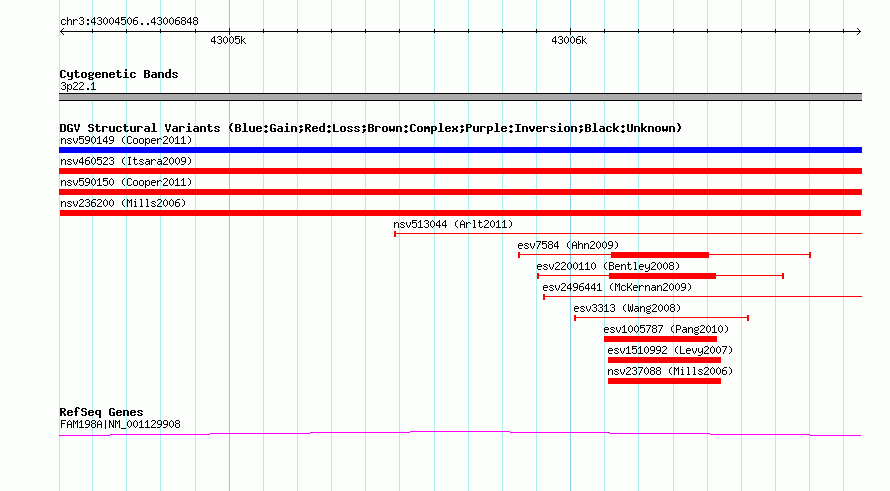This screenshot has height=491, width=890.
Task: Click the thin nsv513044 variant line
Action: [628, 234]
